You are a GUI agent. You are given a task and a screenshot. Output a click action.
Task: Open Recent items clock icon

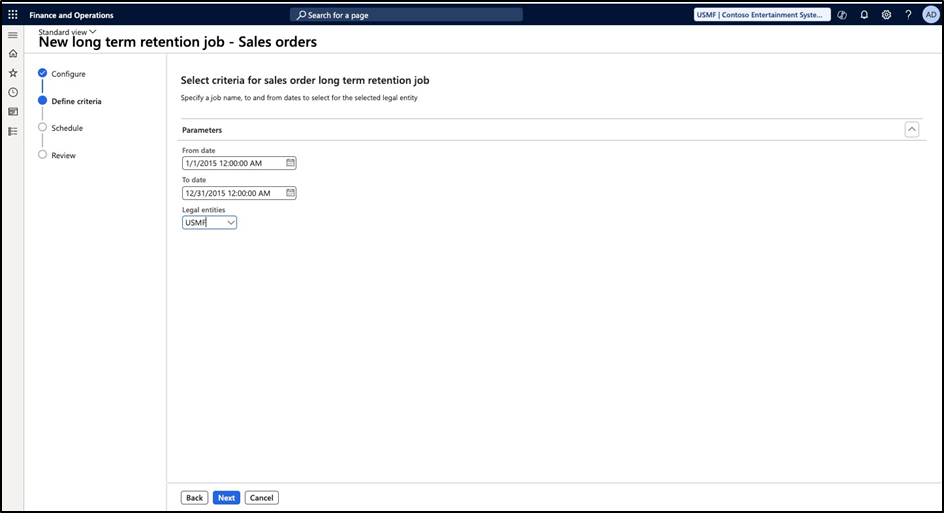coord(13,92)
